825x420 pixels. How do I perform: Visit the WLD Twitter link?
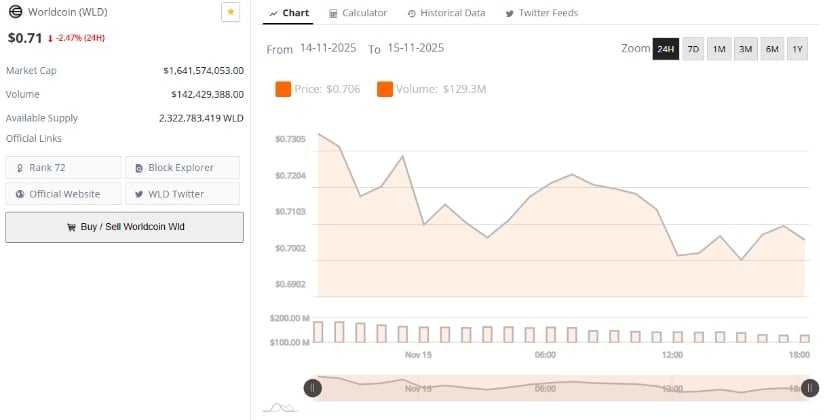click(182, 194)
